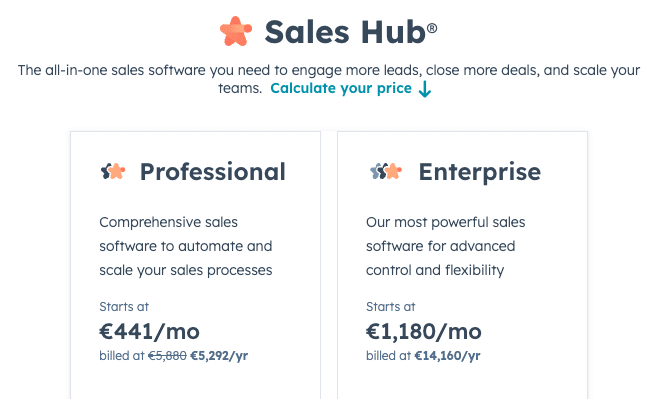Select the Professional plan title
The image size is (667, 399).
click(x=213, y=172)
